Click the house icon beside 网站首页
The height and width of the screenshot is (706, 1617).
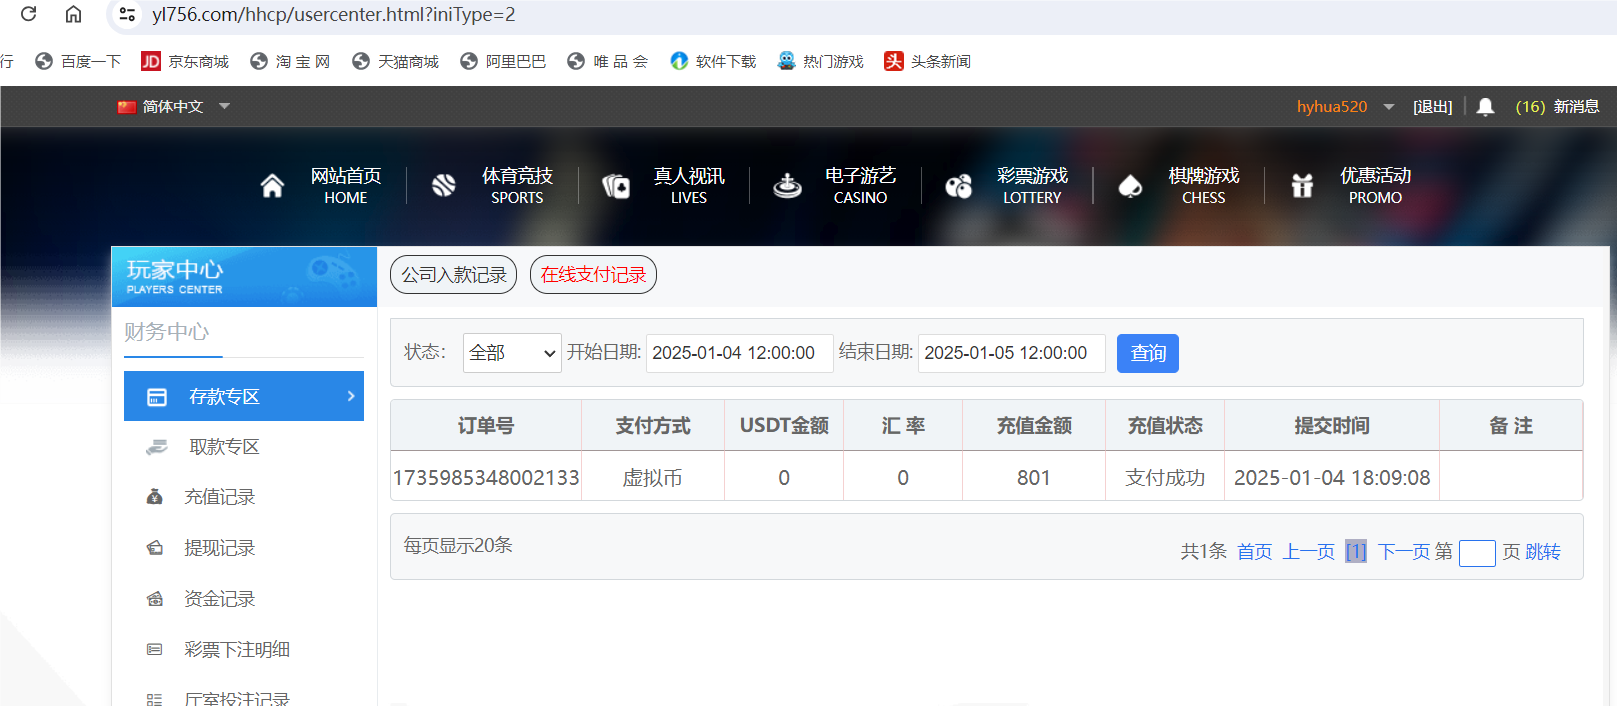pyautogui.click(x=272, y=186)
